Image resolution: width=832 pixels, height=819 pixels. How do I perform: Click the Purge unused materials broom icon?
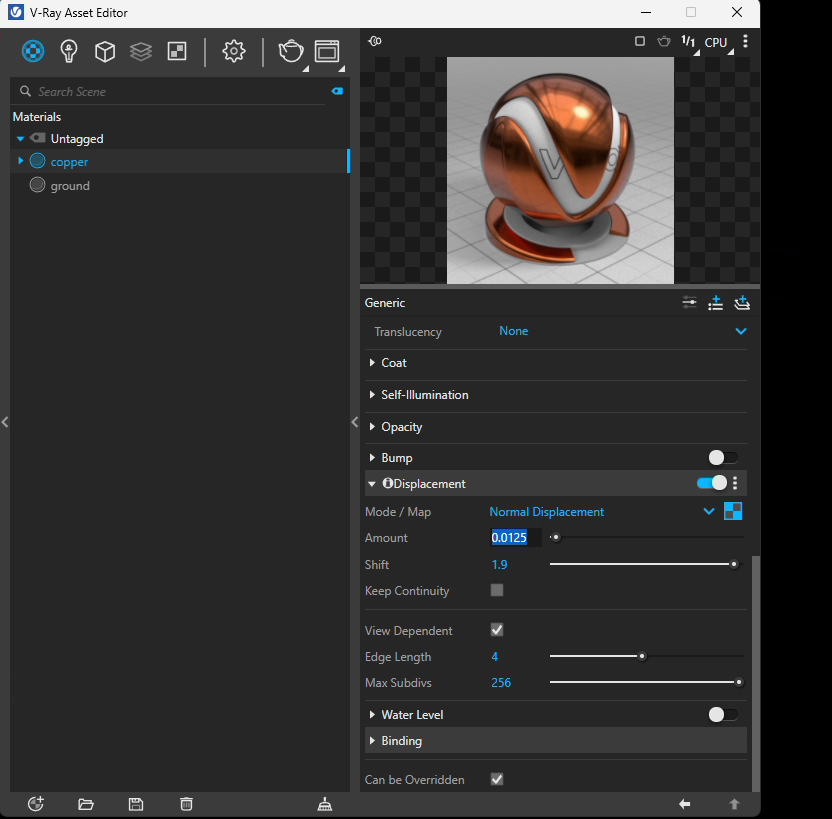point(325,805)
